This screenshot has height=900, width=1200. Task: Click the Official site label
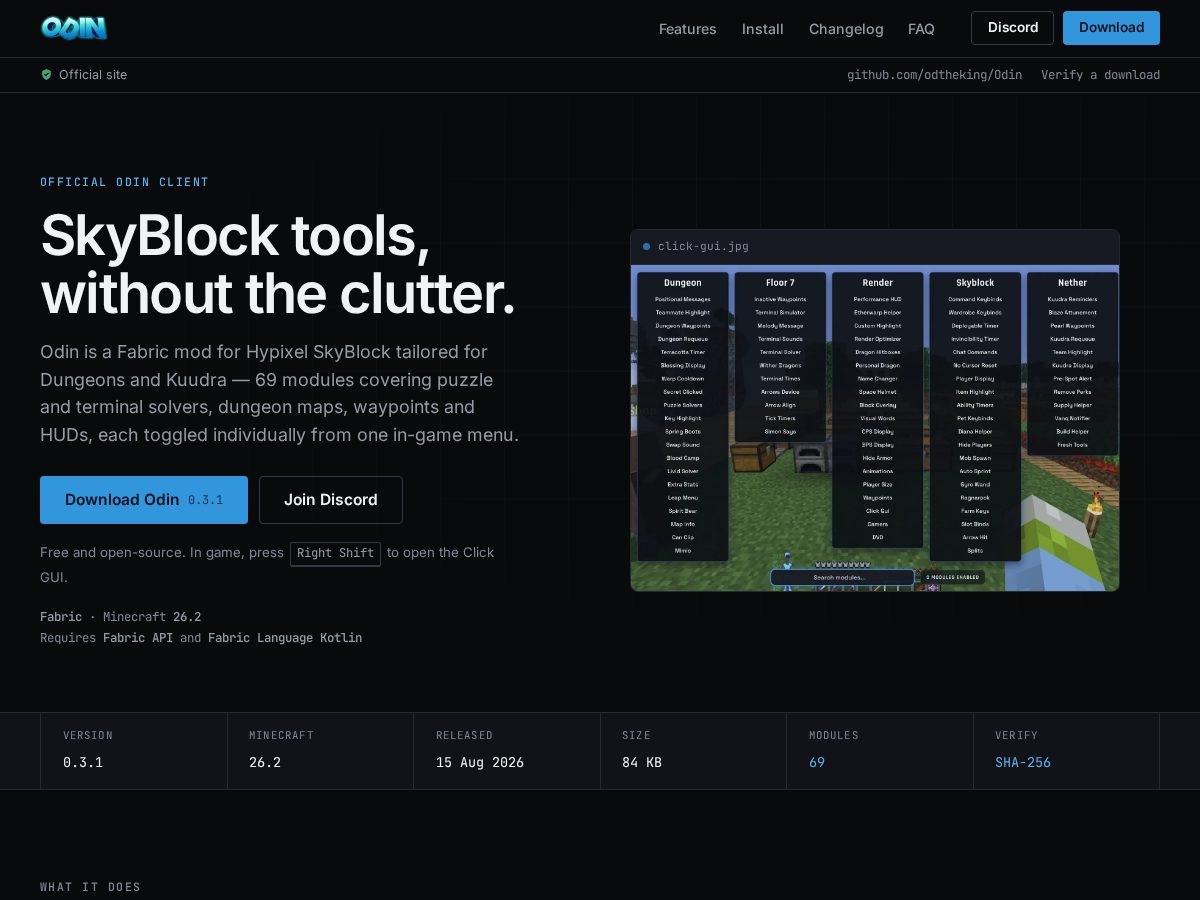(x=93, y=74)
